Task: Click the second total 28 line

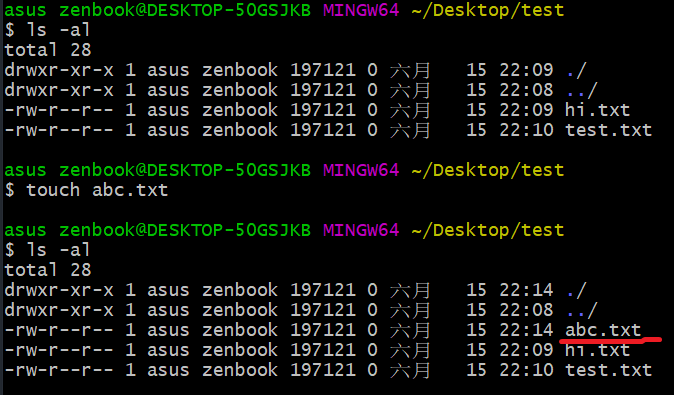Action: [x=48, y=270]
